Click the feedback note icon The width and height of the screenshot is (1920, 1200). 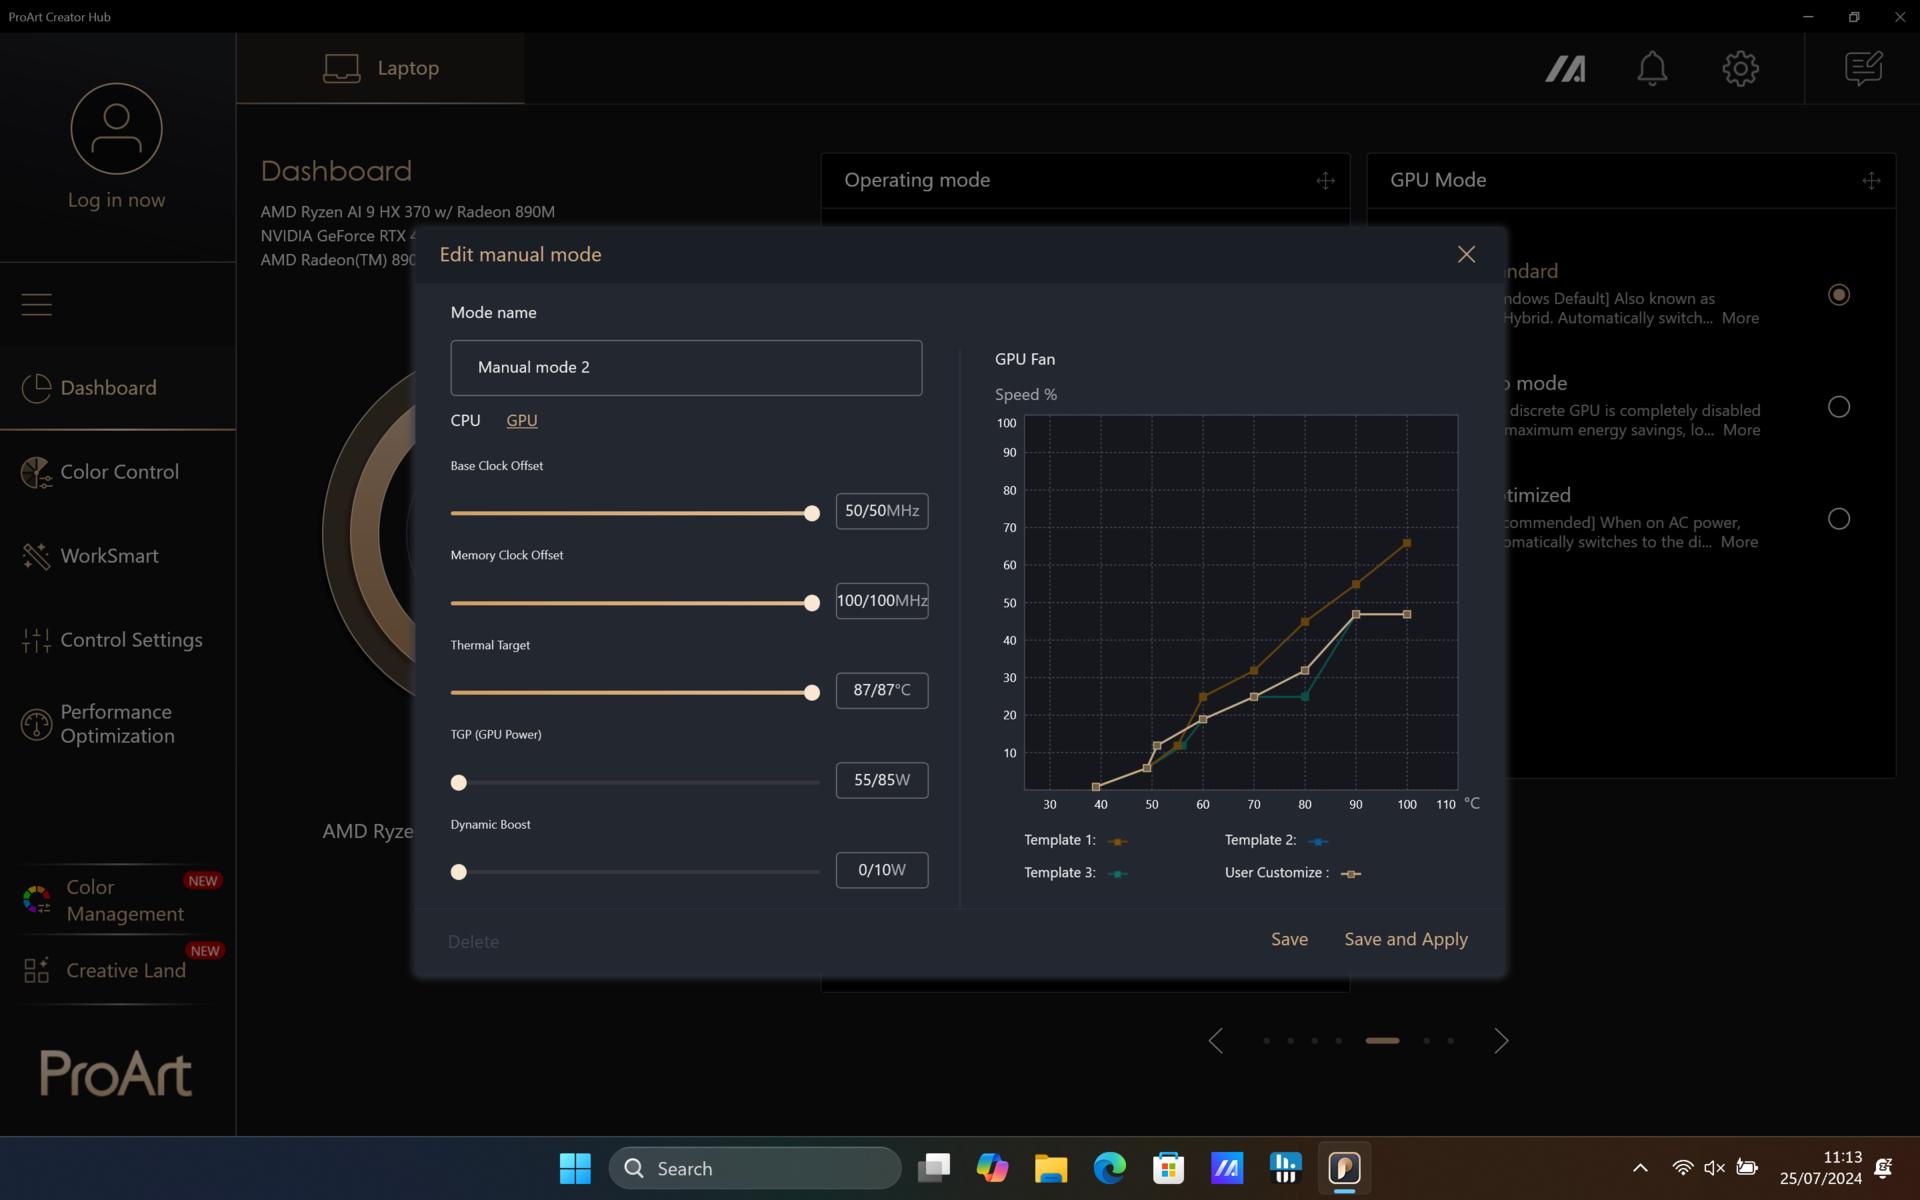[1863, 69]
